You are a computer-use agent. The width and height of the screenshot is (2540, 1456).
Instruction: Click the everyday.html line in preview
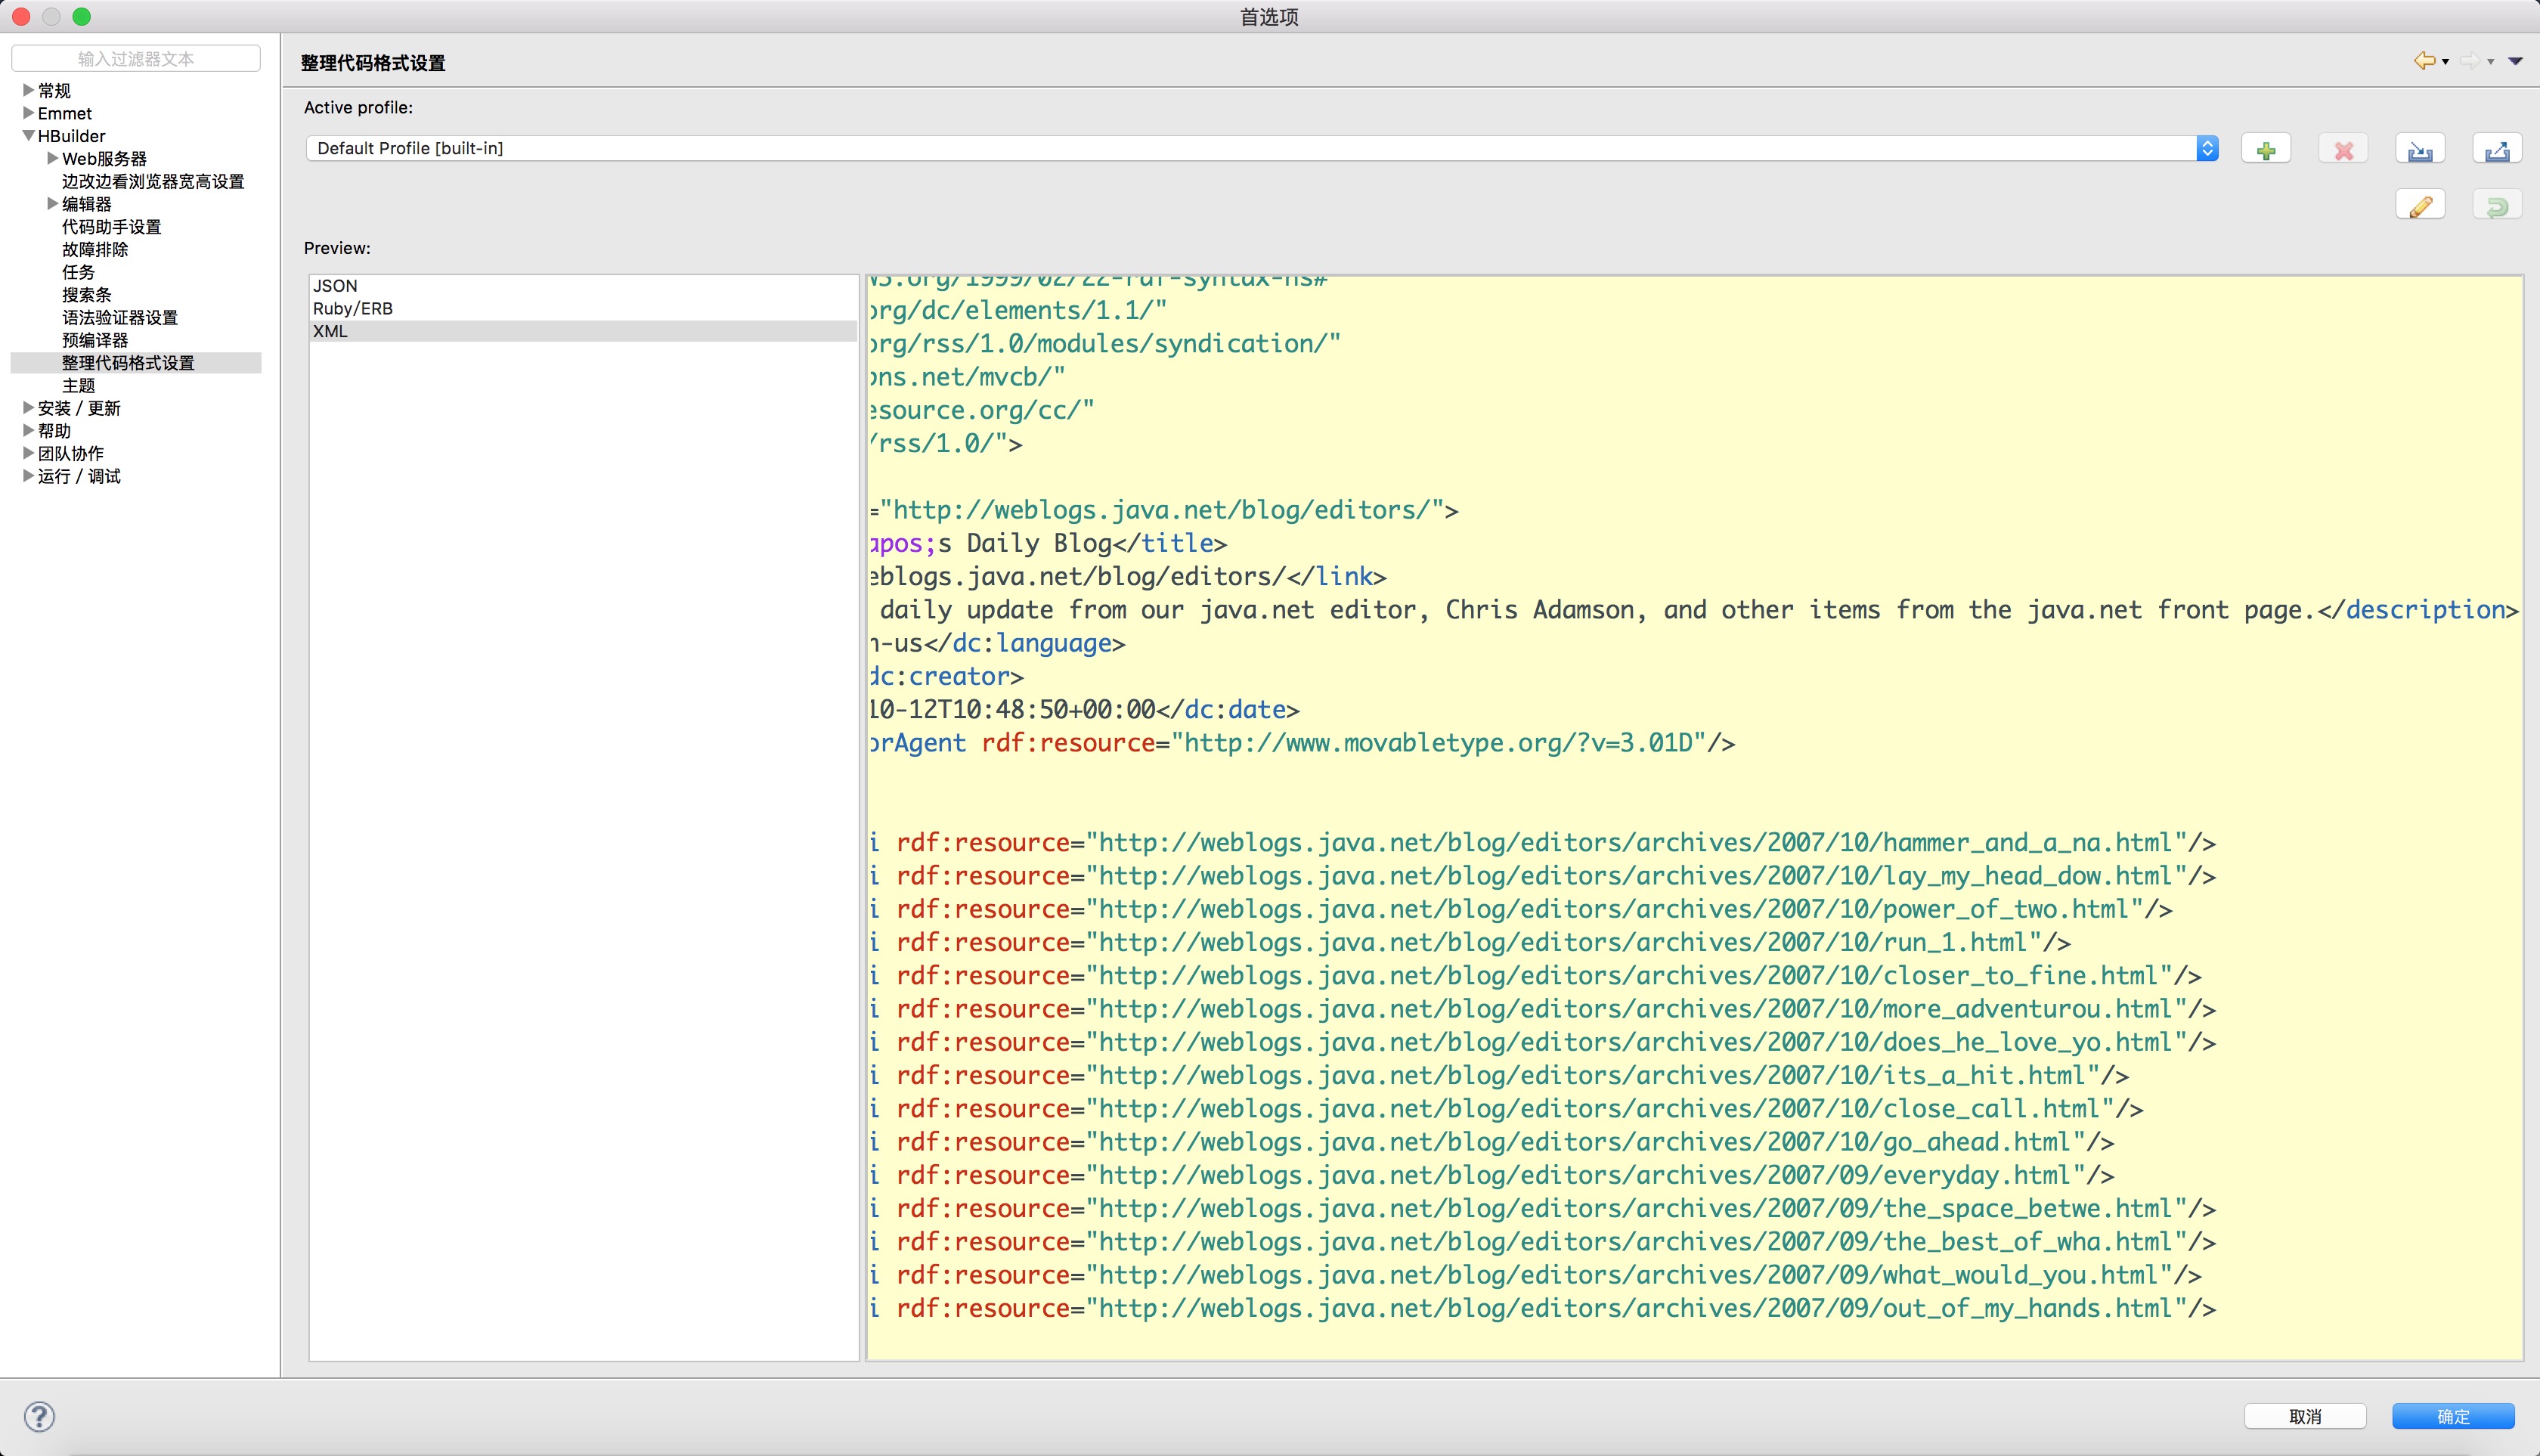coord(1491,1175)
